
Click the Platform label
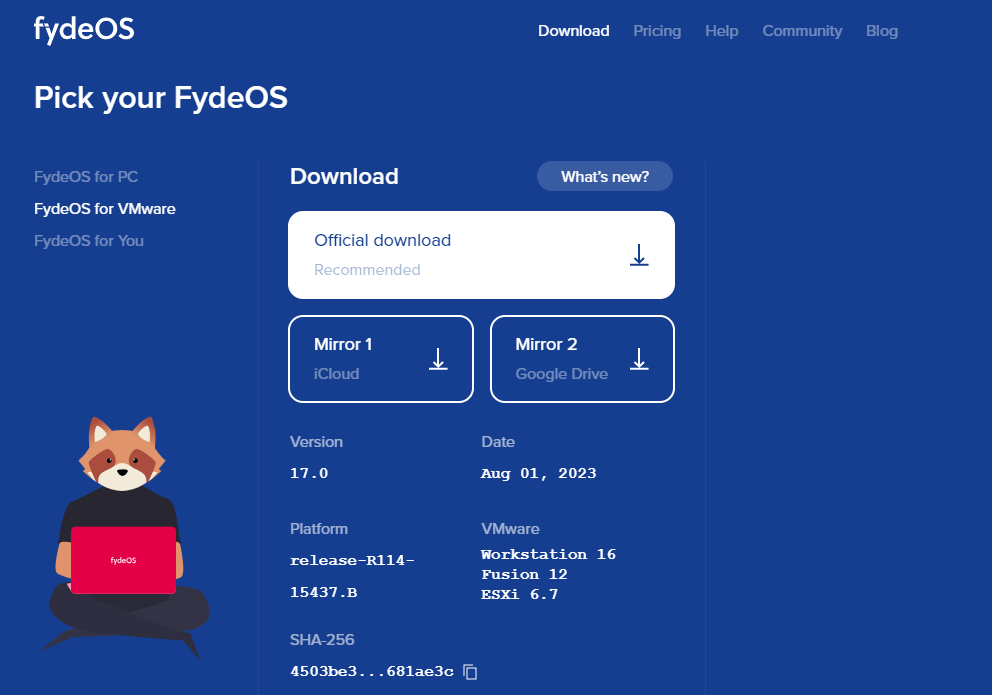pyautogui.click(x=319, y=529)
